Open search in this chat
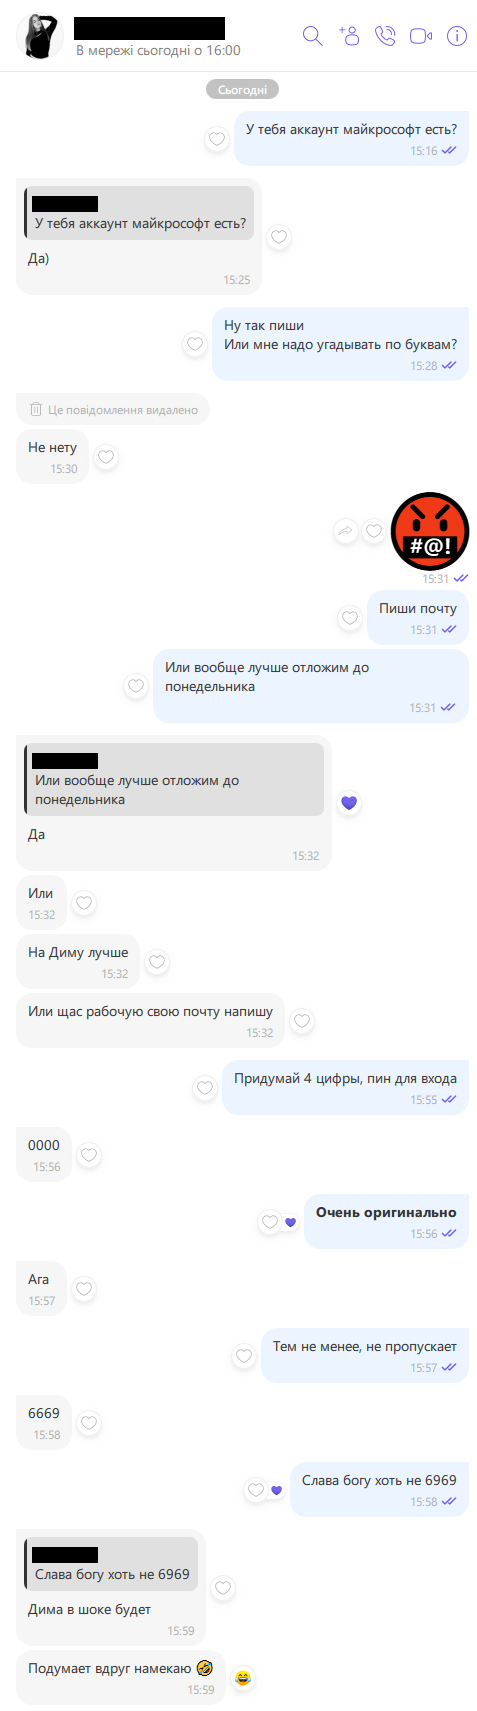Screen dimensions: 477x1711 pyautogui.click(x=312, y=36)
